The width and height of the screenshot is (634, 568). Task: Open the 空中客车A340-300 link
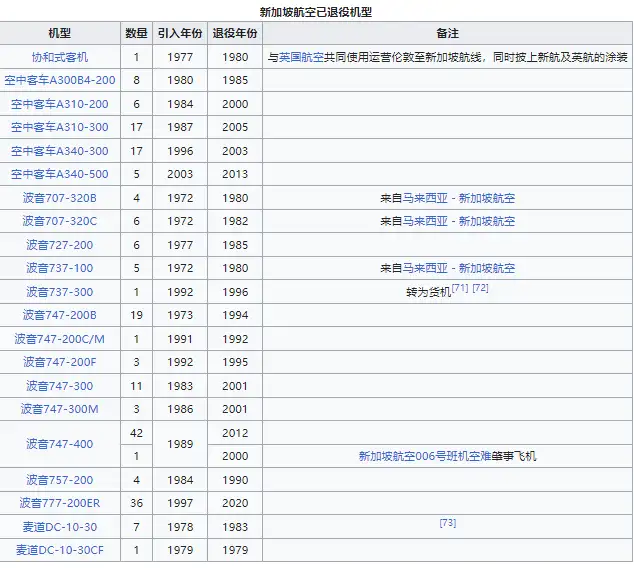click(59, 151)
